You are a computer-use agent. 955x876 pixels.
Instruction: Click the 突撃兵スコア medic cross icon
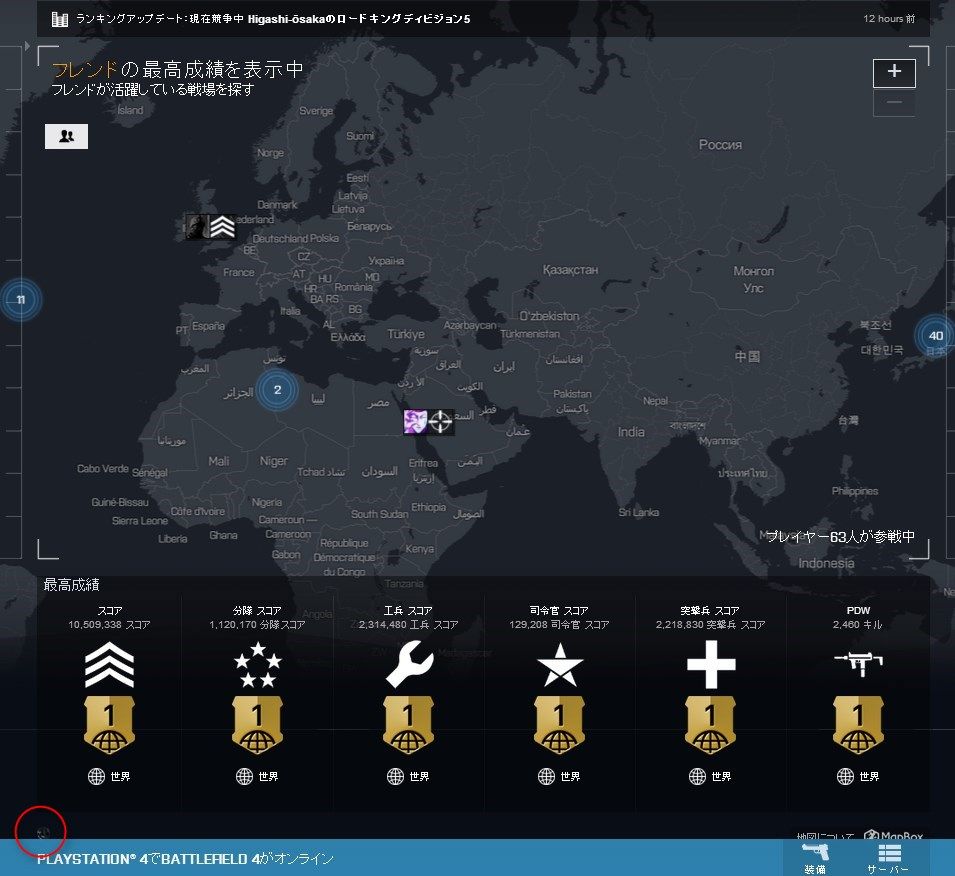point(711,665)
